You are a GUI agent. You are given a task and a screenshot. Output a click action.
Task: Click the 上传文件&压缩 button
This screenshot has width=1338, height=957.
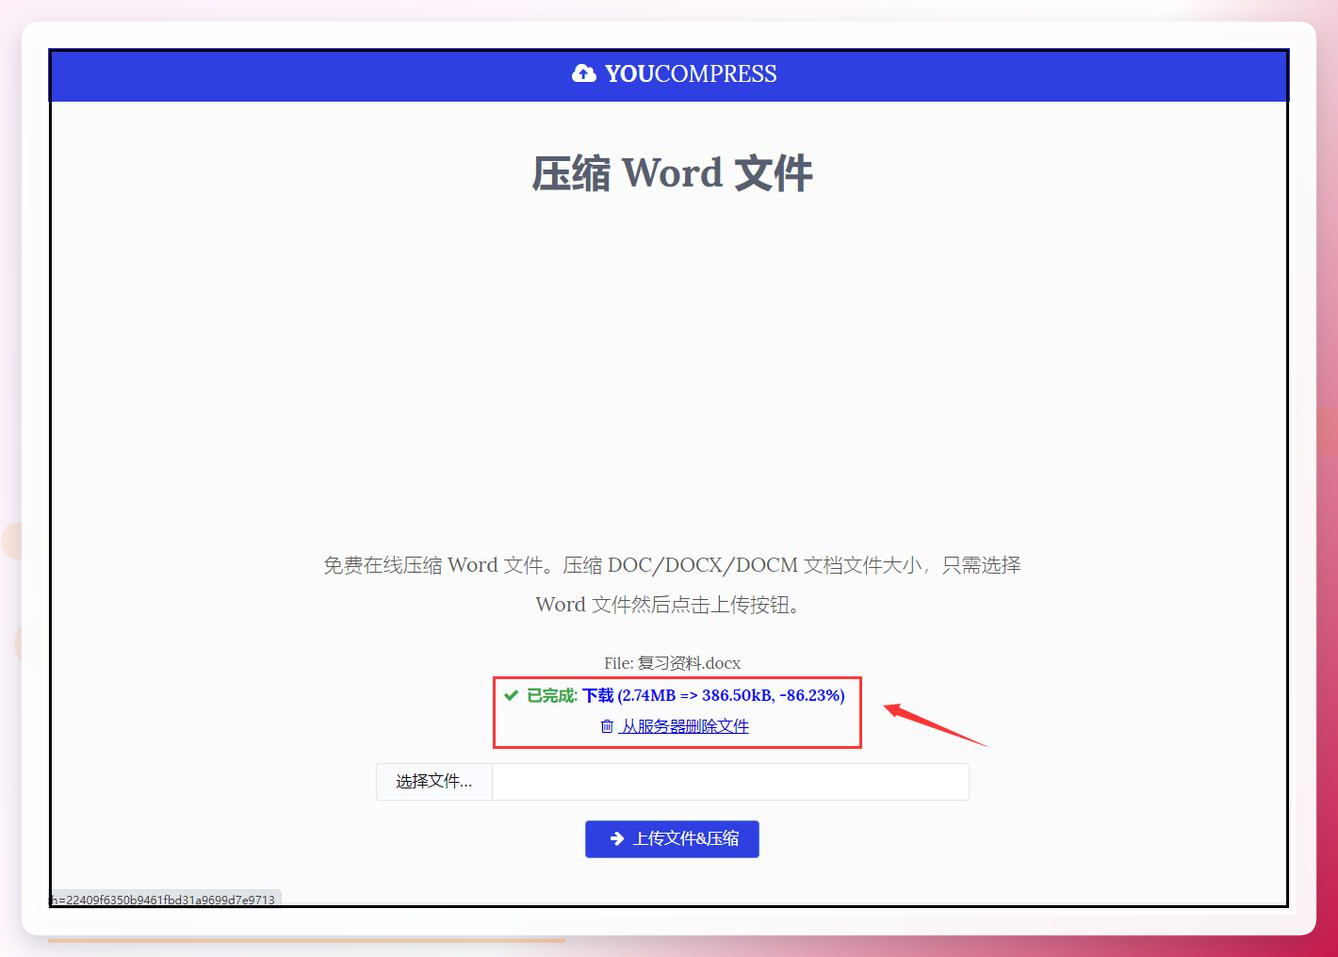(x=672, y=839)
